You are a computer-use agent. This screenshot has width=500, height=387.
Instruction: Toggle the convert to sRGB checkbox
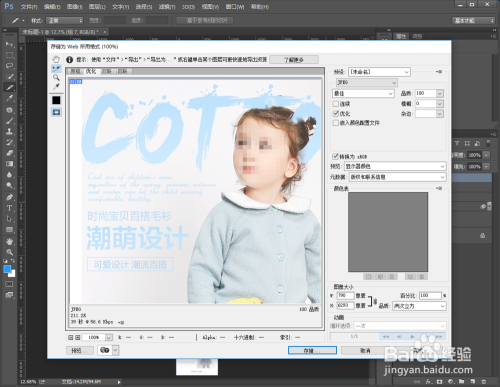336,156
